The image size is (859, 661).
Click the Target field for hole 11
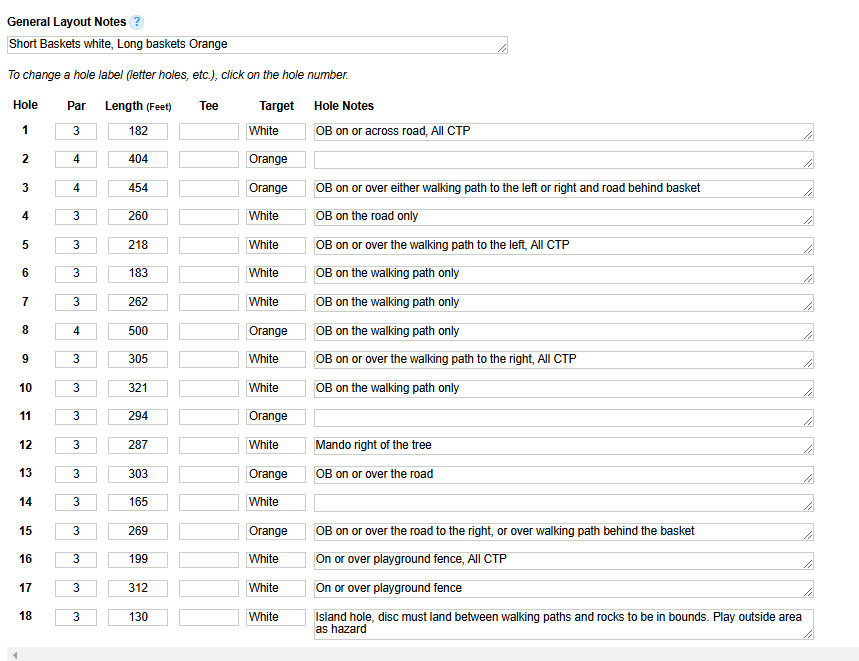pos(276,416)
